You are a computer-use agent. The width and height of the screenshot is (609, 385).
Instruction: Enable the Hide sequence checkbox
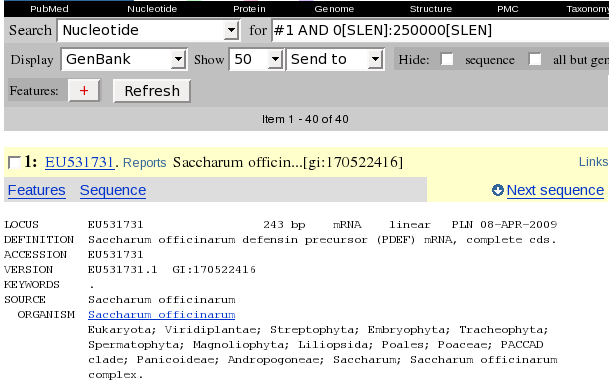click(447, 59)
